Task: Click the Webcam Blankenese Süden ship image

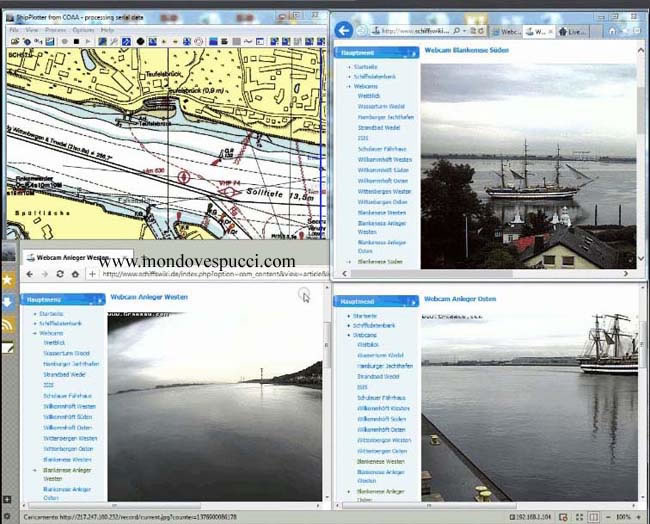Action: [x=529, y=166]
